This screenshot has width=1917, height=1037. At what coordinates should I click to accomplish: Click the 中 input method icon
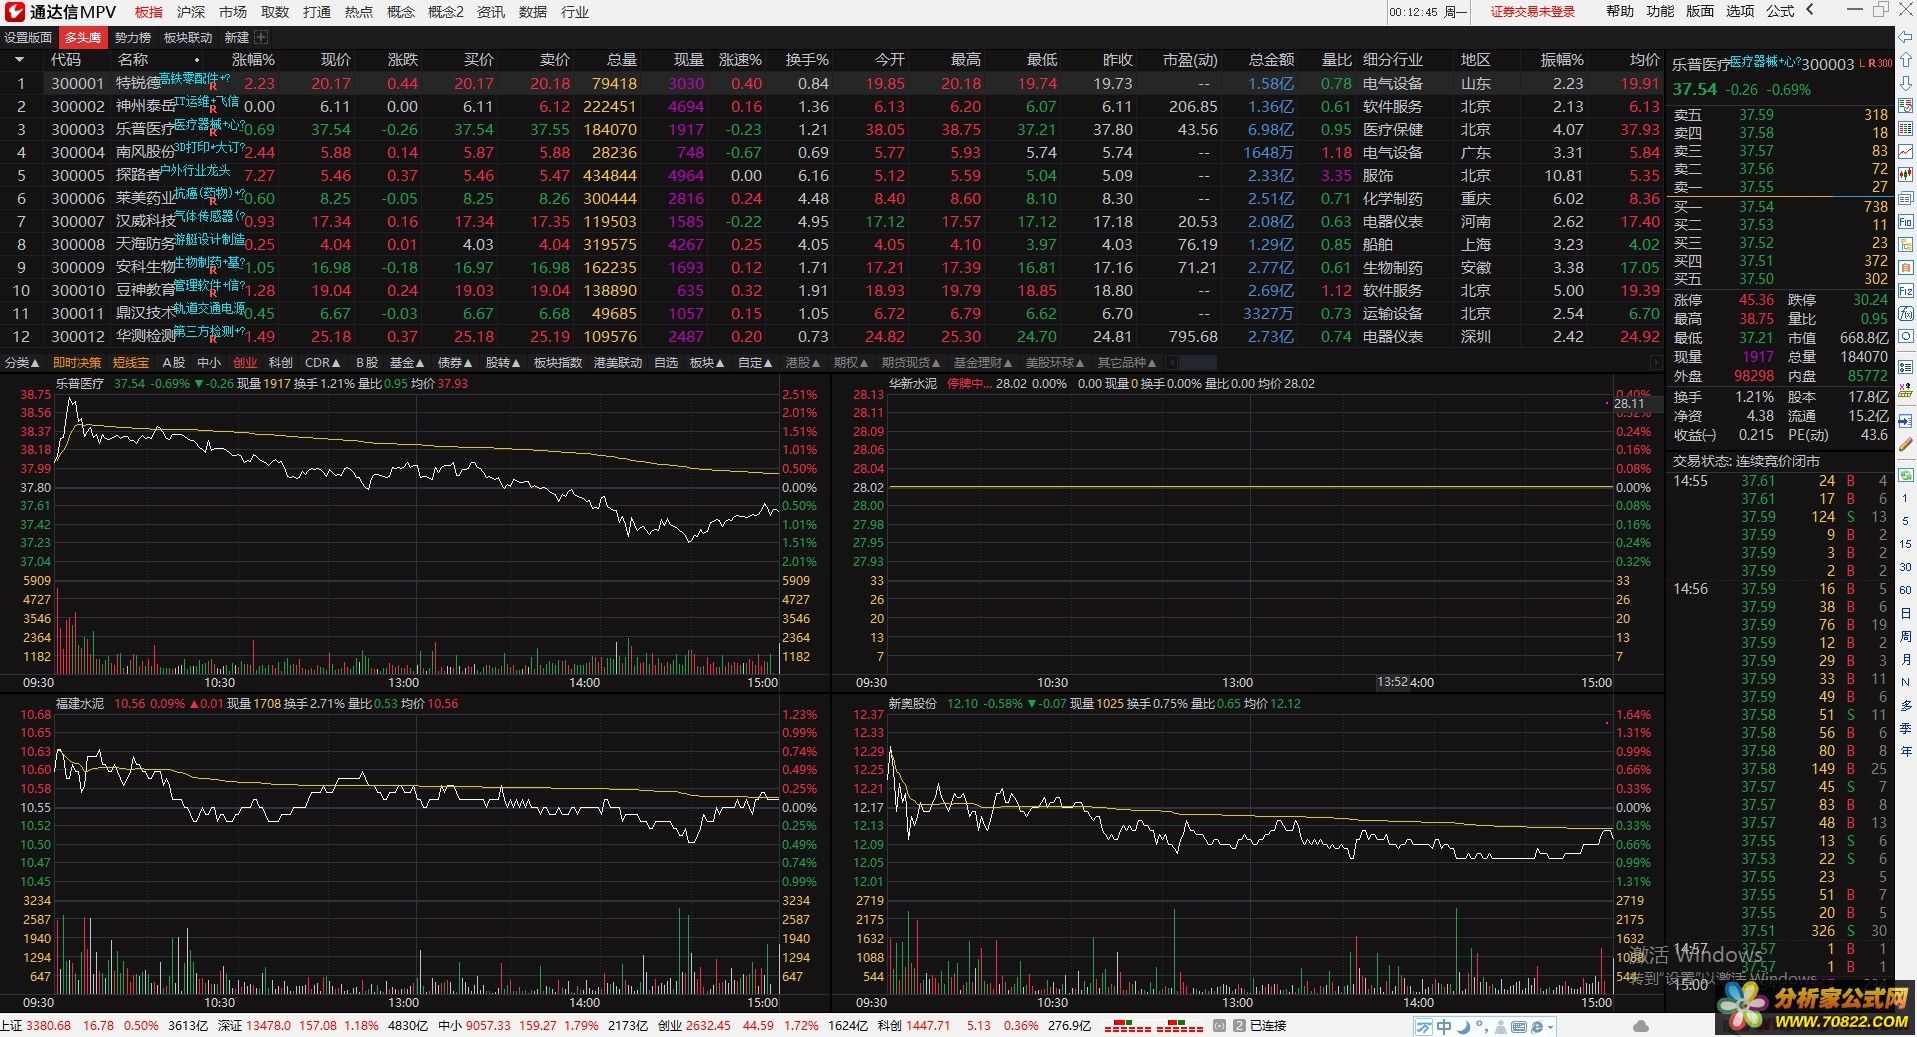coord(1444,1027)
